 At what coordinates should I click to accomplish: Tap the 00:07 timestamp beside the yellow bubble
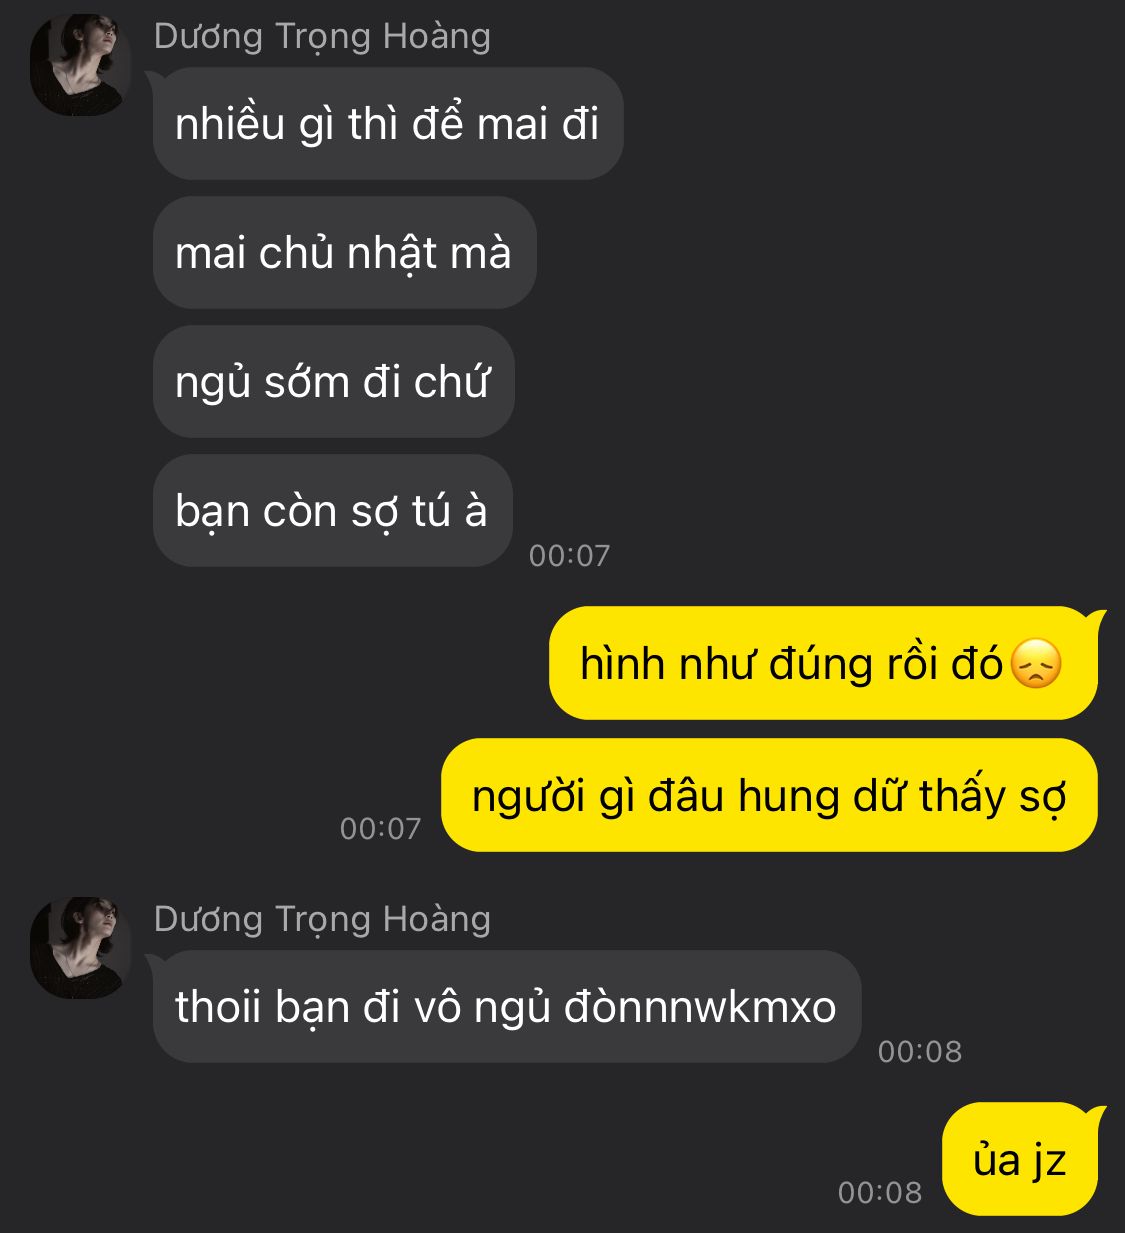[x=380, y=828]
